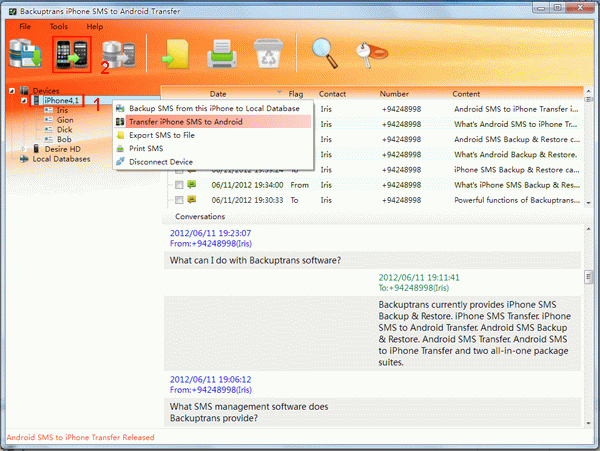Click 'Powerful functions of Backuptrans...' cell
This screenshot has height=451, width=600.
[x=517, y=200]
